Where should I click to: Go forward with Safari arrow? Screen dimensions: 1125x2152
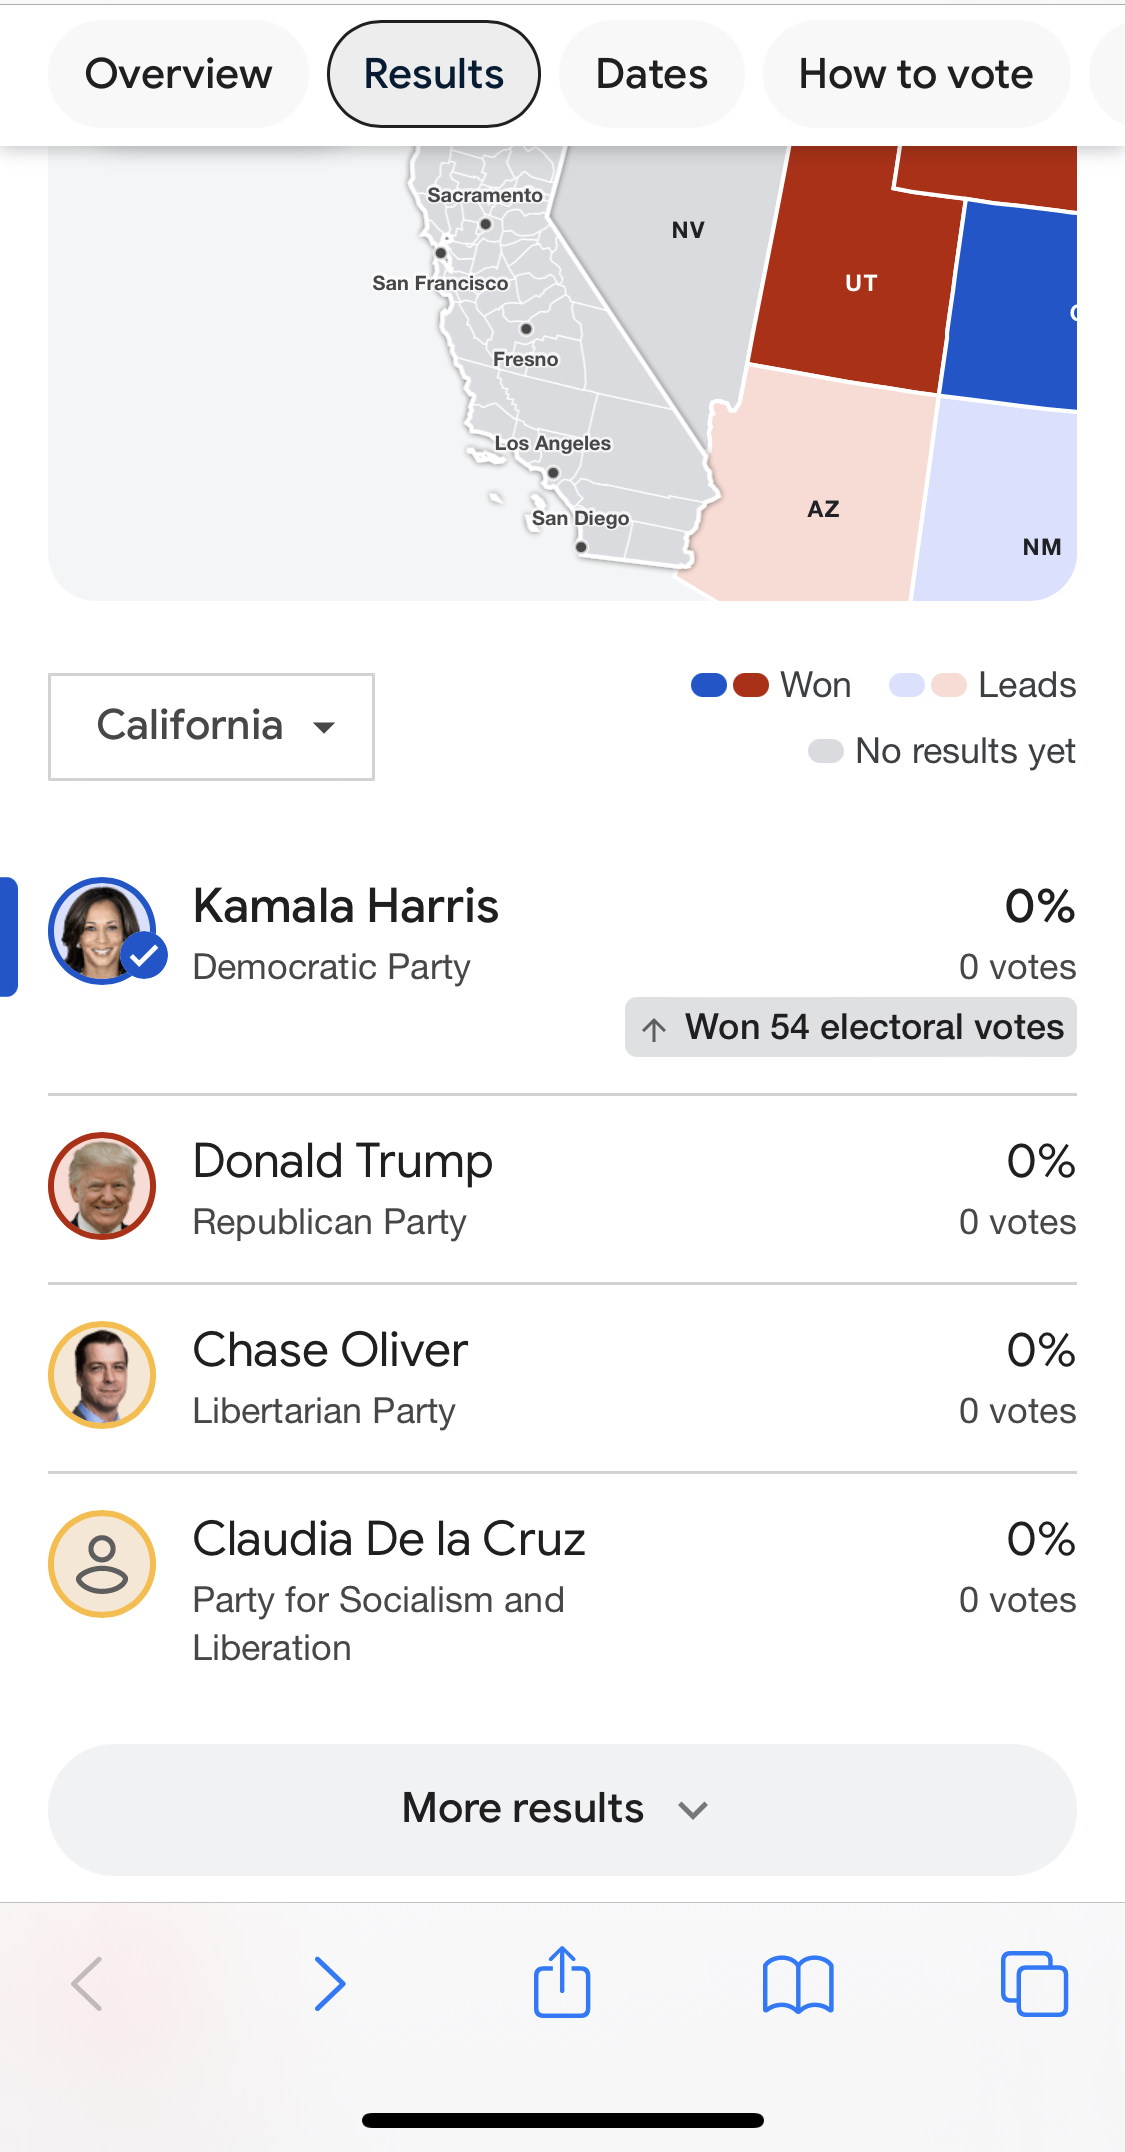coord(330,1983)
